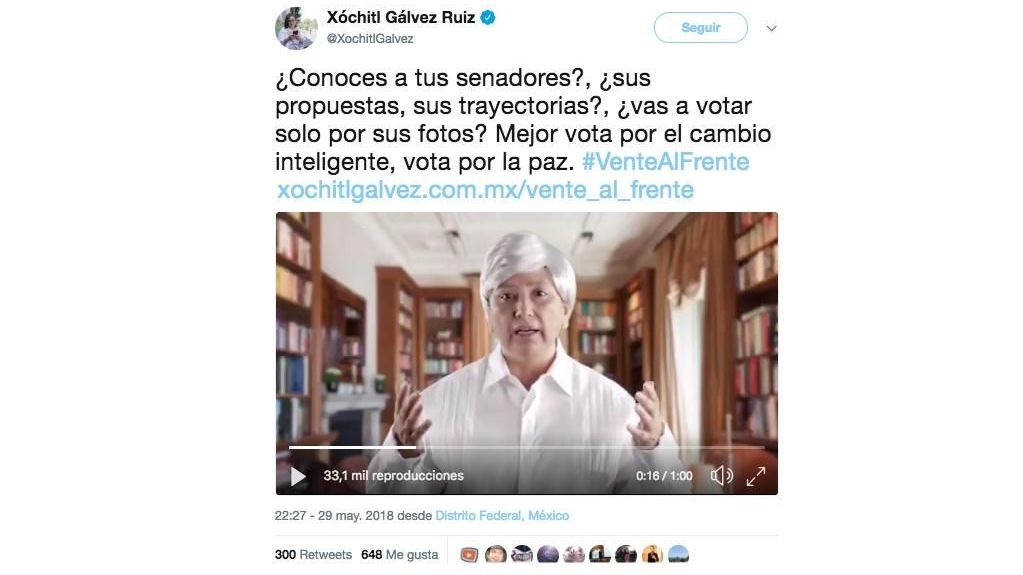Seek on the video progress bar

point(527,447)
